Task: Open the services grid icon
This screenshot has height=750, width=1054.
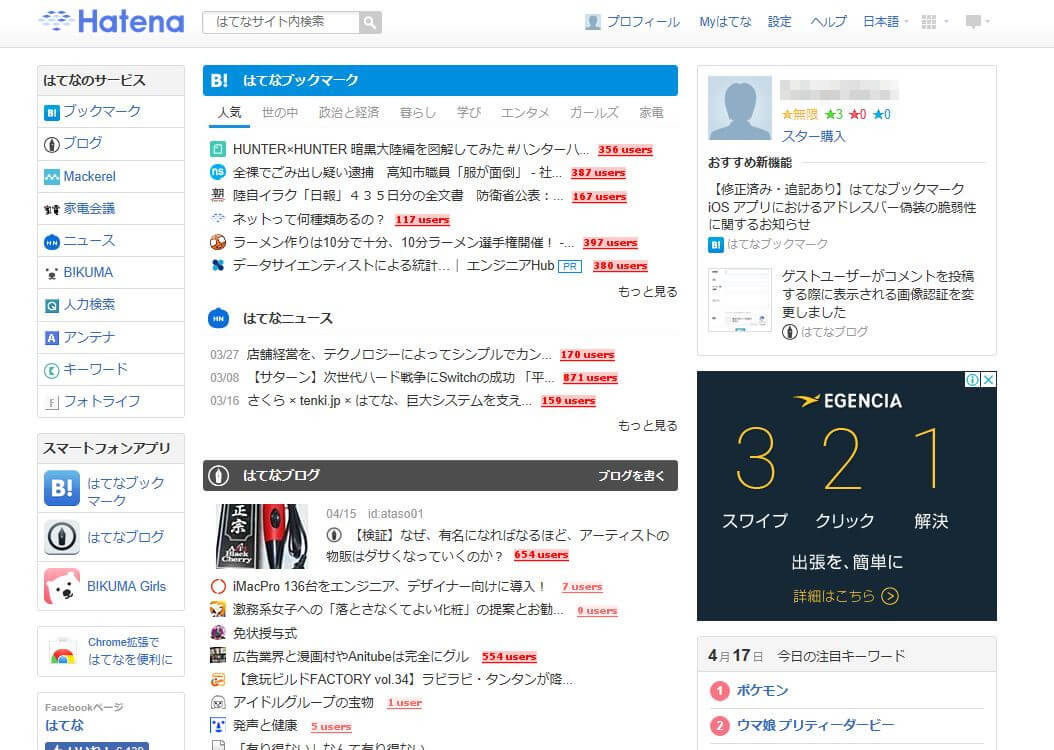Action: 928,22
